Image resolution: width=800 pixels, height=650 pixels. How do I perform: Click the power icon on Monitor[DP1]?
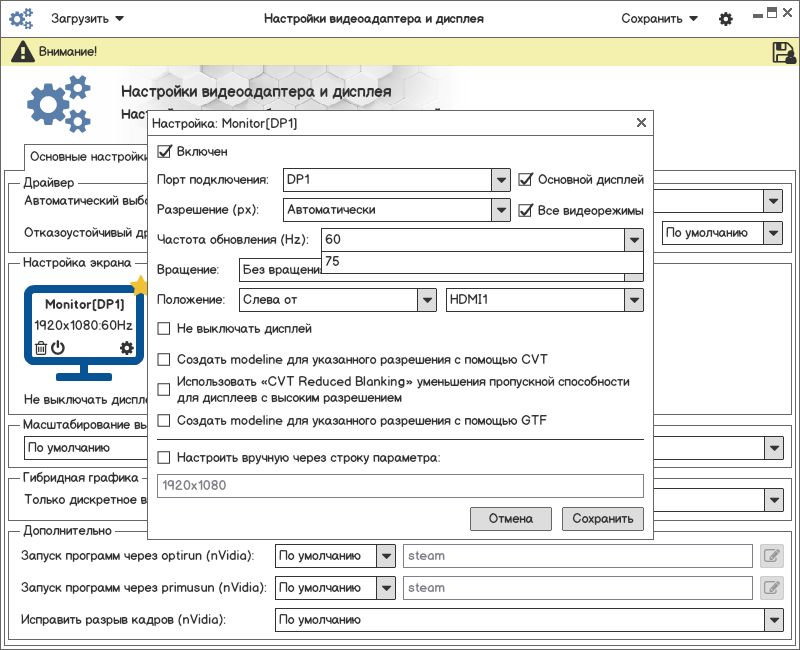pyautogui.click(x=58, y=348)
